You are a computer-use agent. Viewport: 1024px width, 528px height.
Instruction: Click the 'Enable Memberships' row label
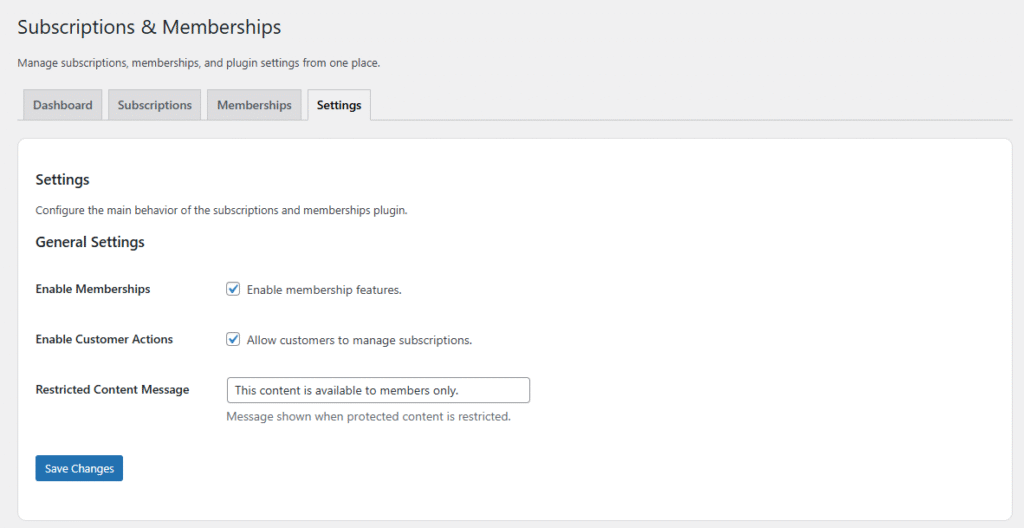[93, 289]
